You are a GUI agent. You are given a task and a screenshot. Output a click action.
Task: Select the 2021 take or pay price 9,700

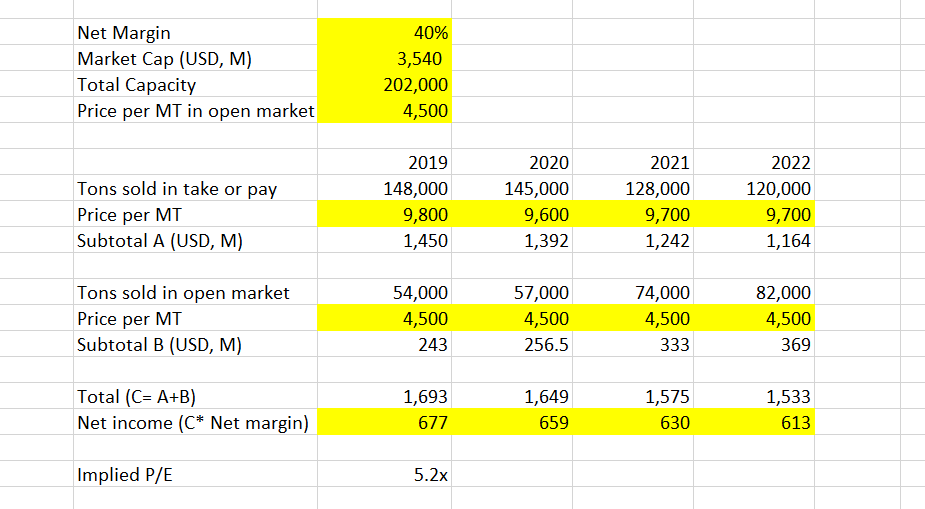point(630,214)
